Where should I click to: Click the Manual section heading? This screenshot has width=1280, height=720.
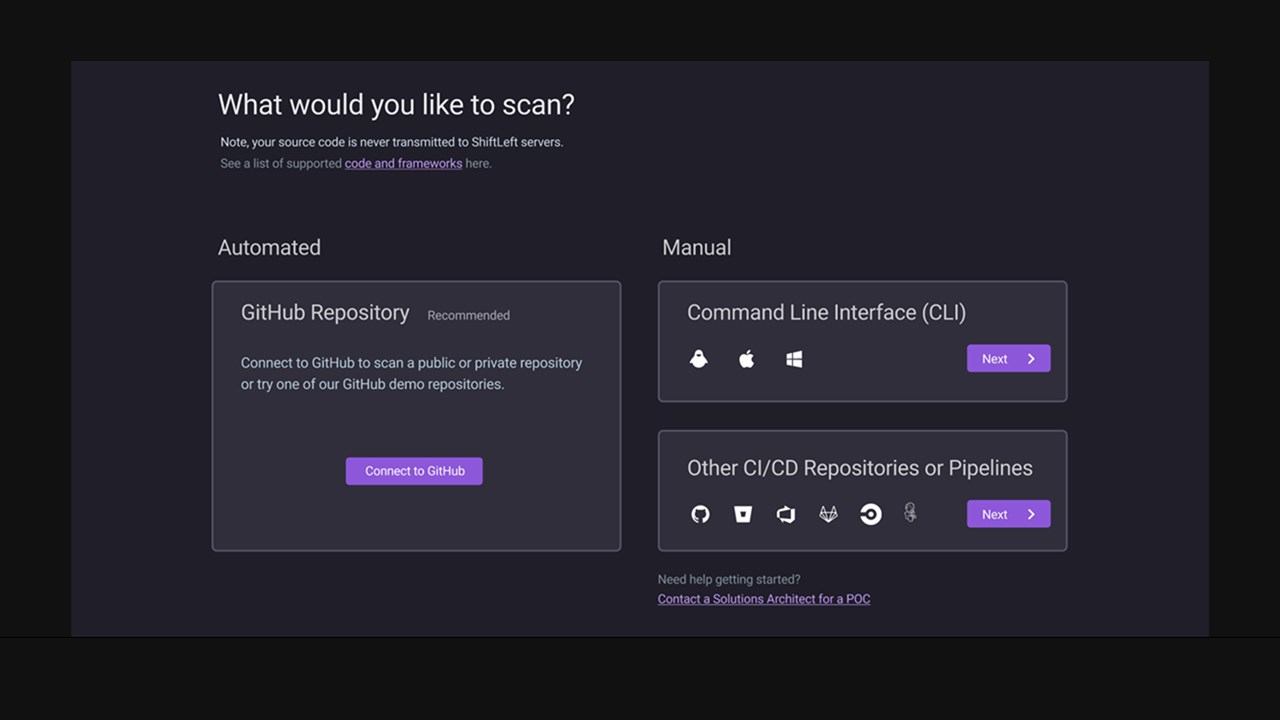click(x=696, y=248)
